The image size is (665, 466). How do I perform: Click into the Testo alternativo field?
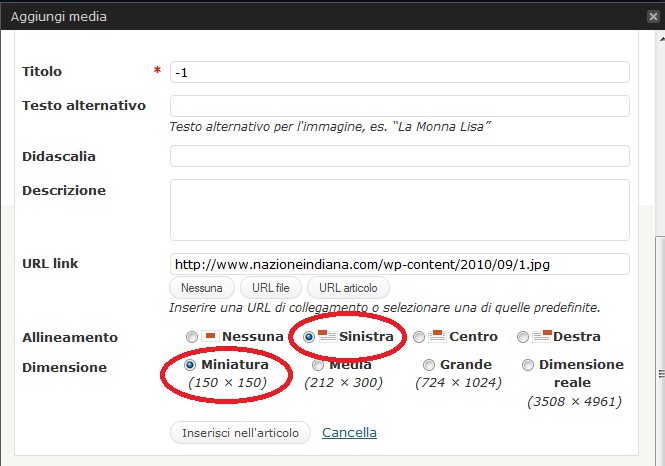tap(399, 106)
